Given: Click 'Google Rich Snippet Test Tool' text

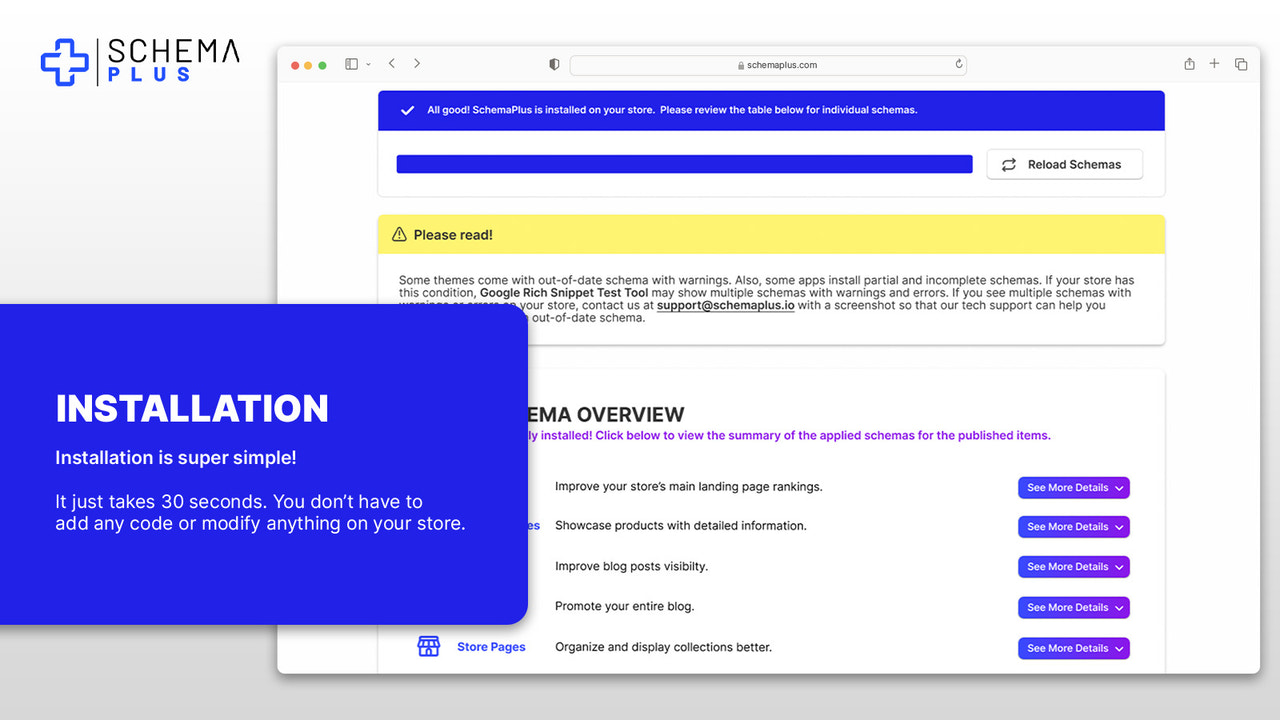Looking at the screenshot, I should (564, 293).
